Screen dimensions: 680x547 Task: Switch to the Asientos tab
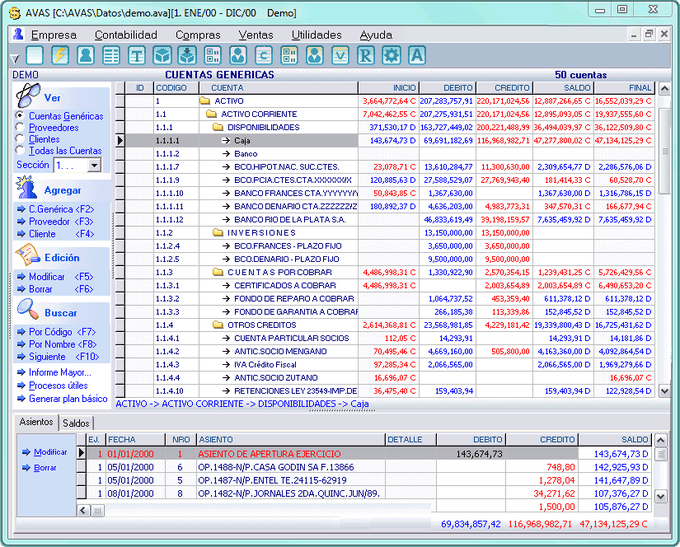(36, 422)
